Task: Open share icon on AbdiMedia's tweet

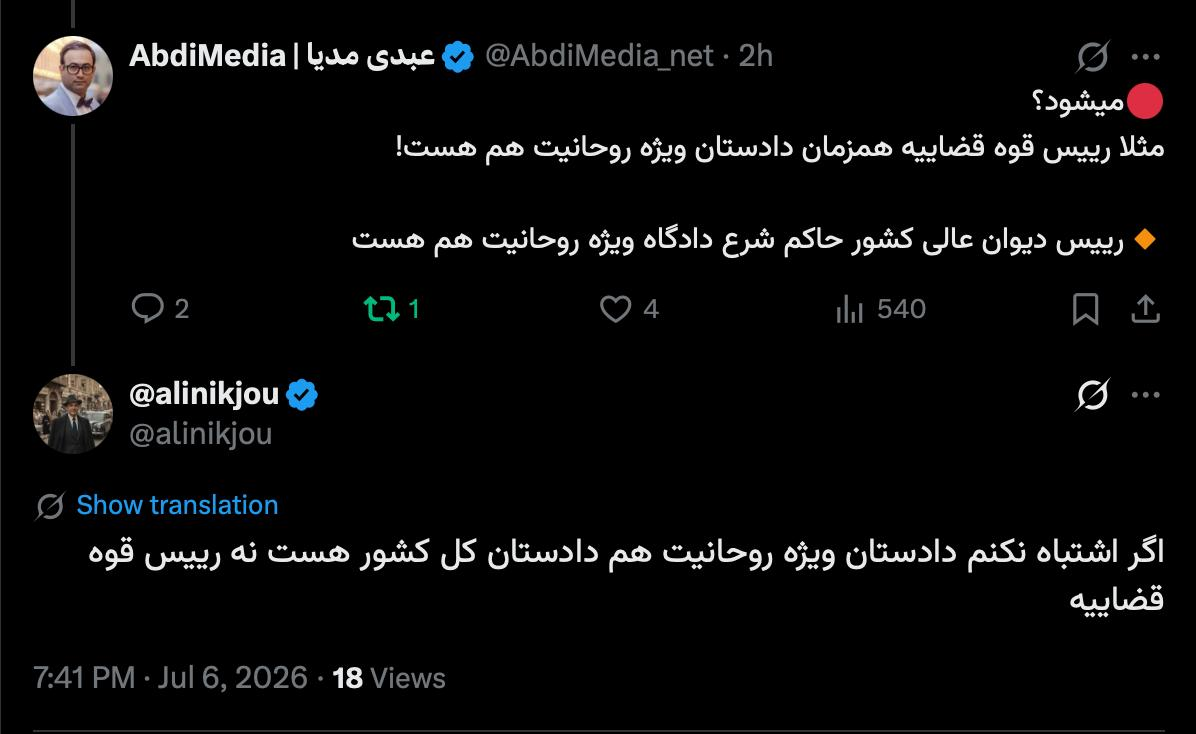Action: click(x=1145, y=308)
